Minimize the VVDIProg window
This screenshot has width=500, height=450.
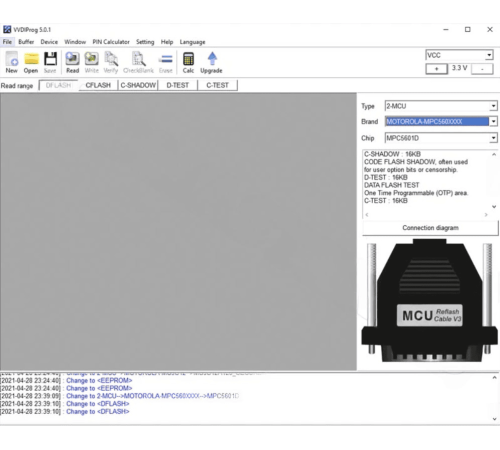pos(446,29)
